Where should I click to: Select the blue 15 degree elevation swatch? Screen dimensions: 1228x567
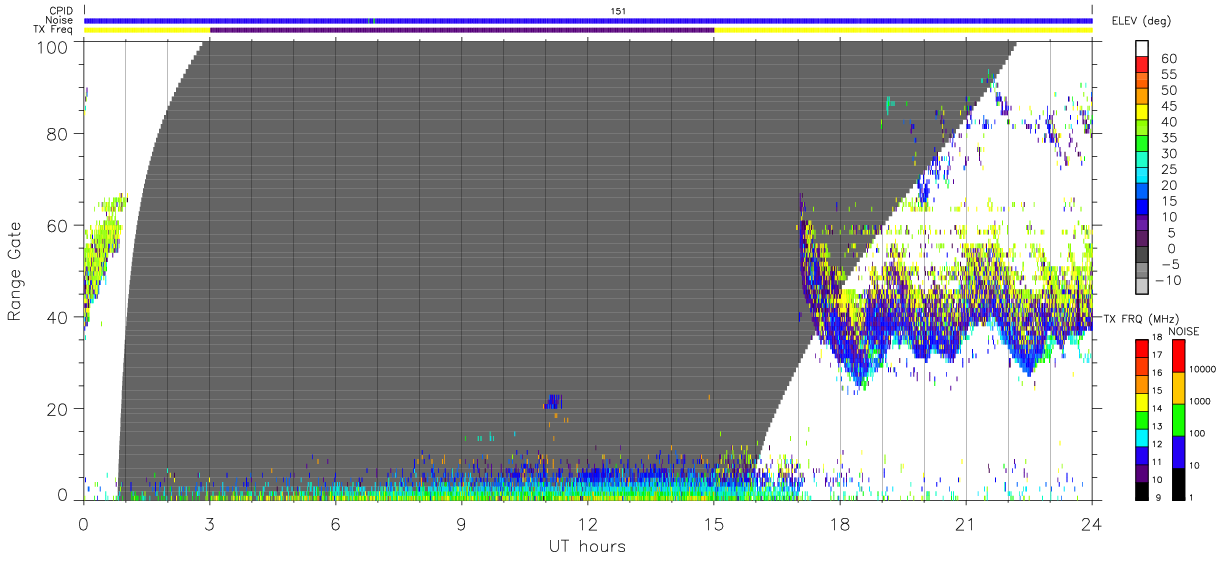(1142, 207)
